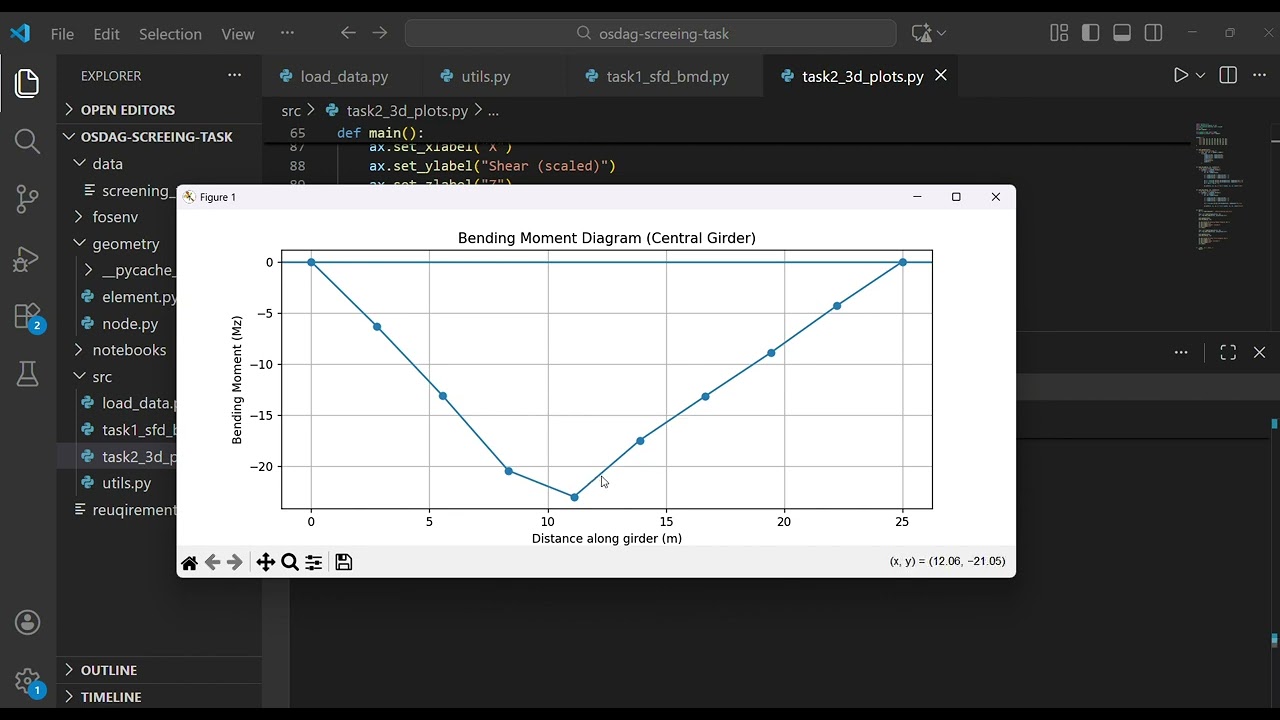Select the Zoom magnifier tool in figure toolbar
The width and height of the screenshot is (1280, 720).
[x=290, y=563]
